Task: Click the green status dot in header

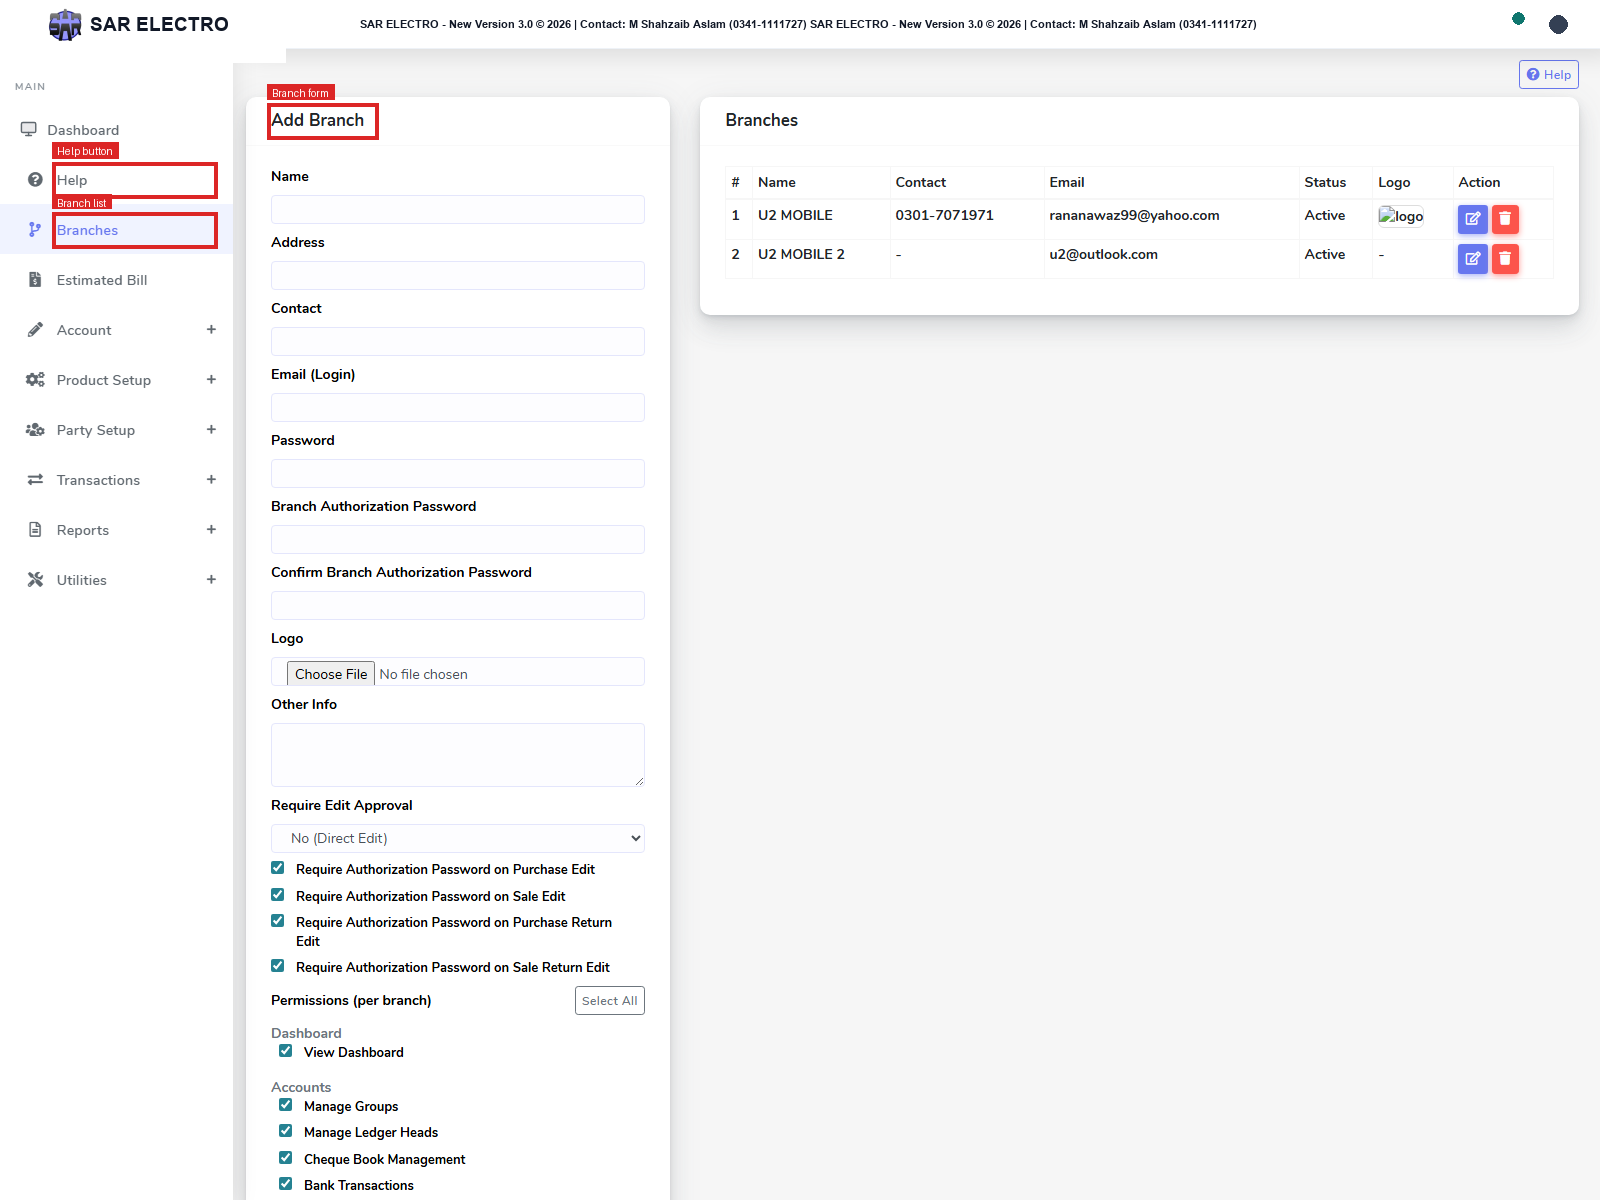Action: pyautogui.click(x=1518, y=18)
